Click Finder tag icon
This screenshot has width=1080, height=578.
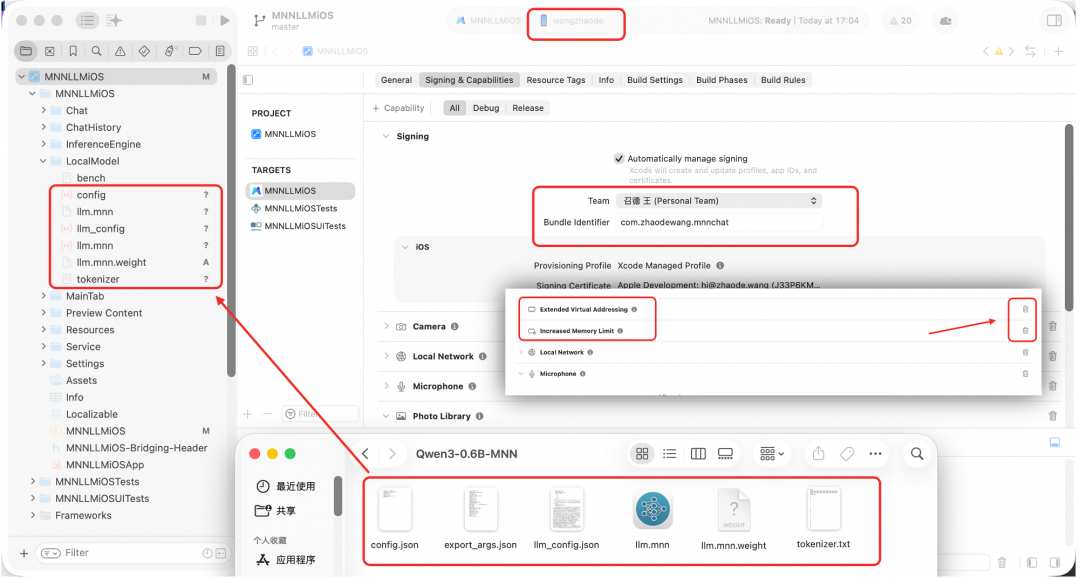tap(847, 453)
